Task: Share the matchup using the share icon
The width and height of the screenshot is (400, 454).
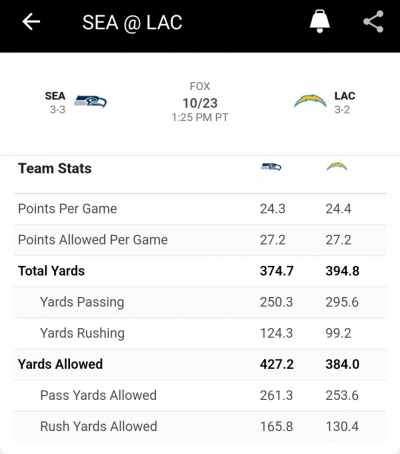Action: 373,22
